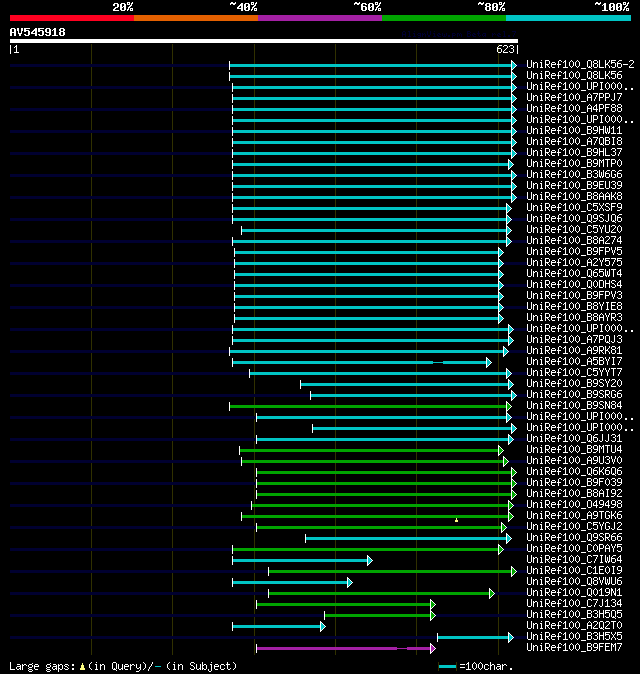
Task: Click the UniRef100_B9F039 label
Action: click(574, 483)
